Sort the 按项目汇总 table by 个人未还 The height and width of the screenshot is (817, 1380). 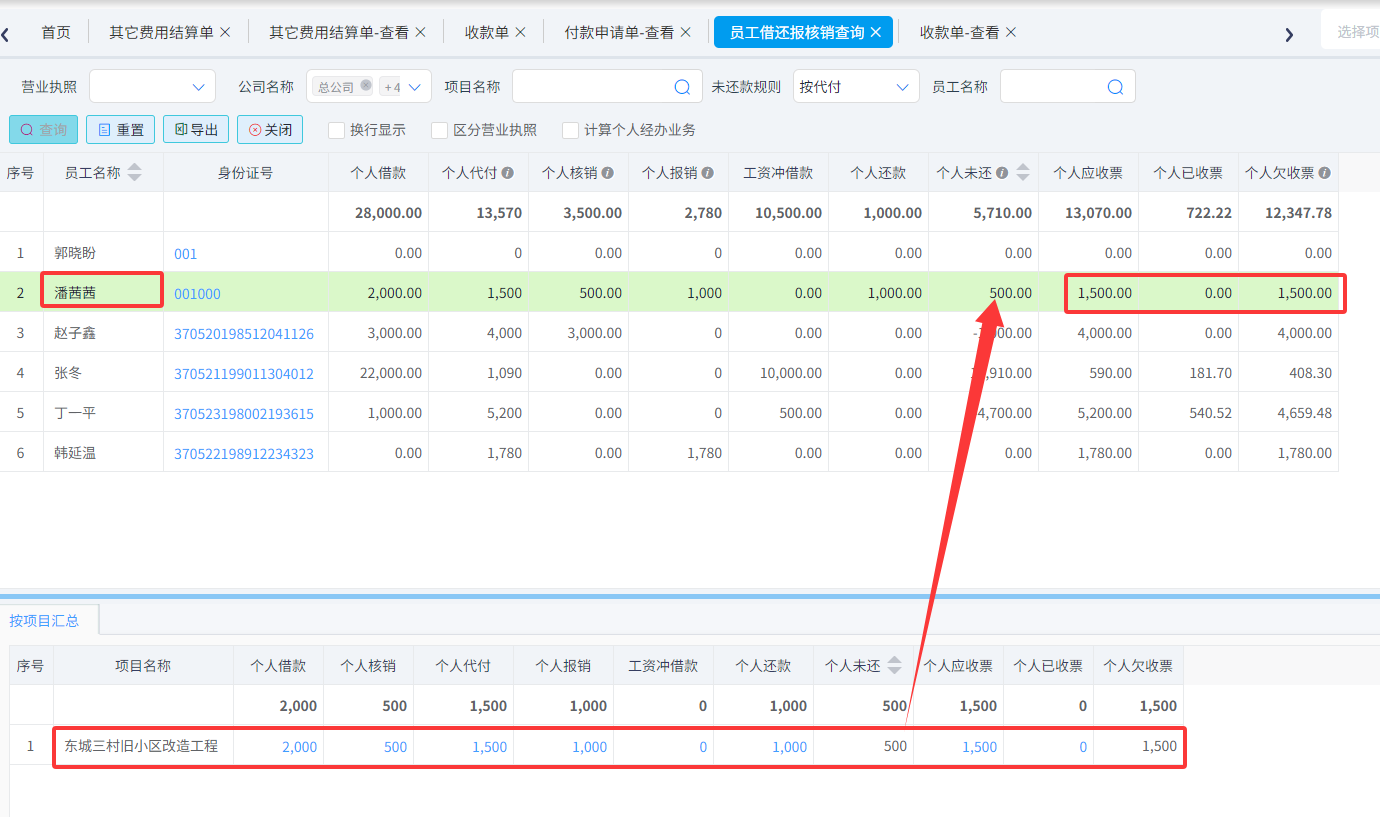click(x=895, y=665)
